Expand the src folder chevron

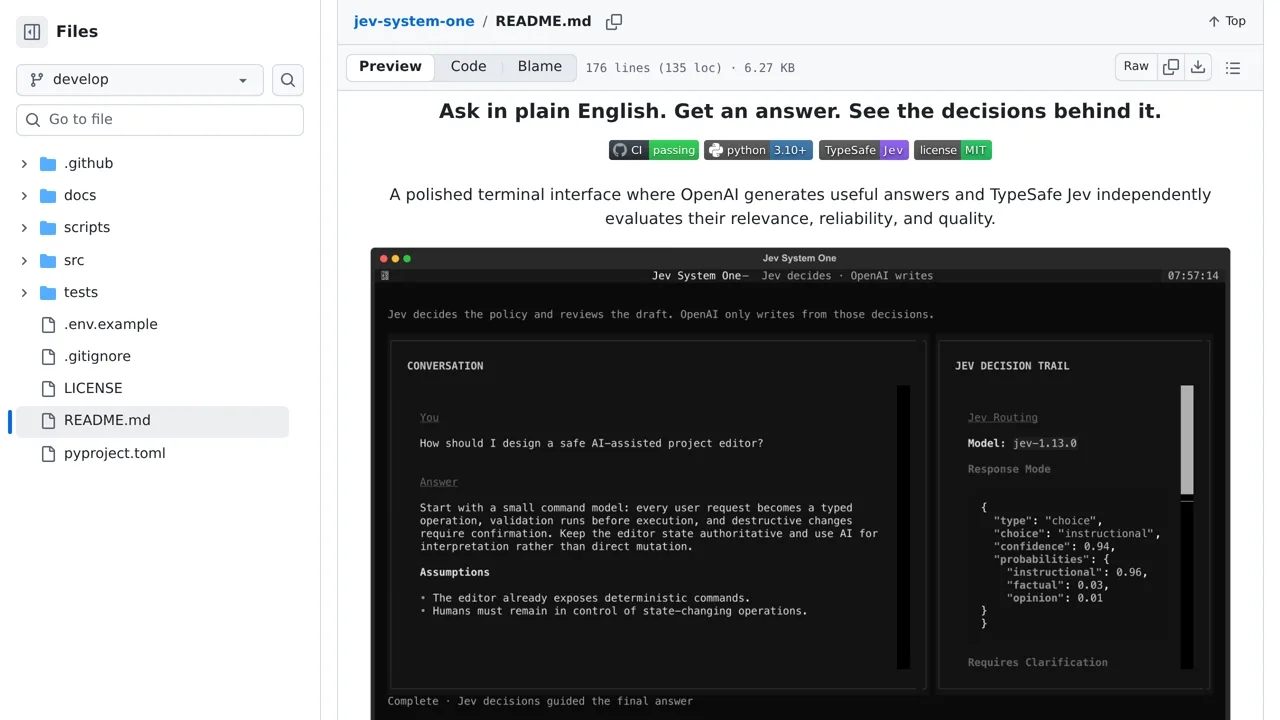point(24,260)
